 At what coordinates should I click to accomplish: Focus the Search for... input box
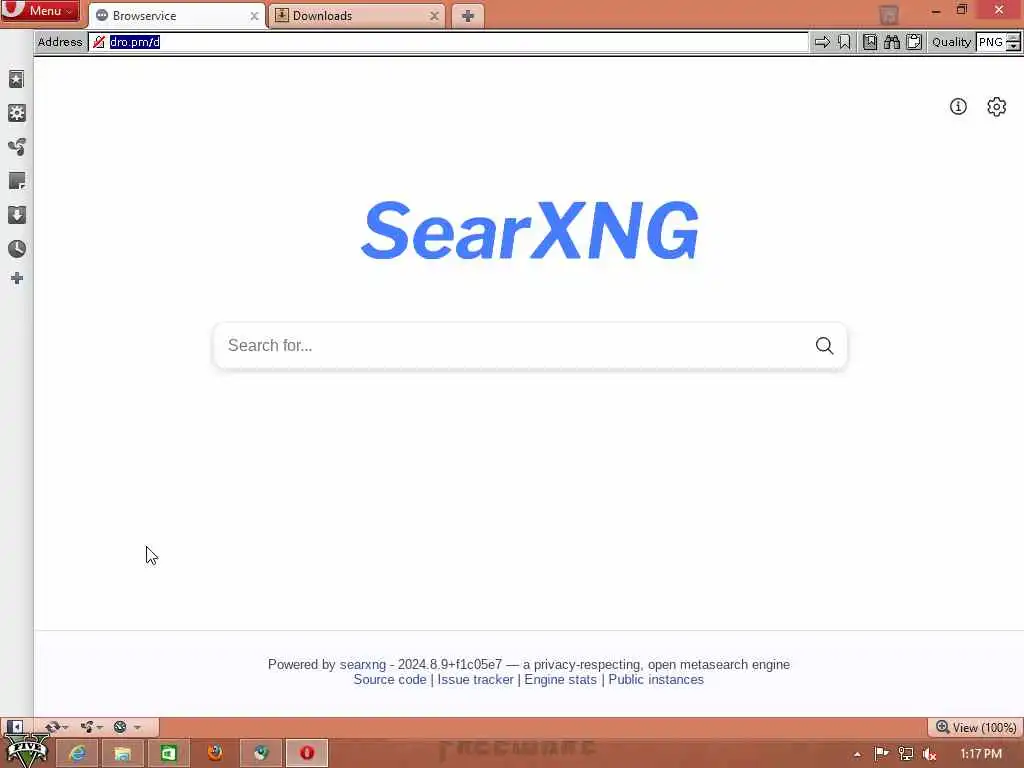[x=514, y=345]
